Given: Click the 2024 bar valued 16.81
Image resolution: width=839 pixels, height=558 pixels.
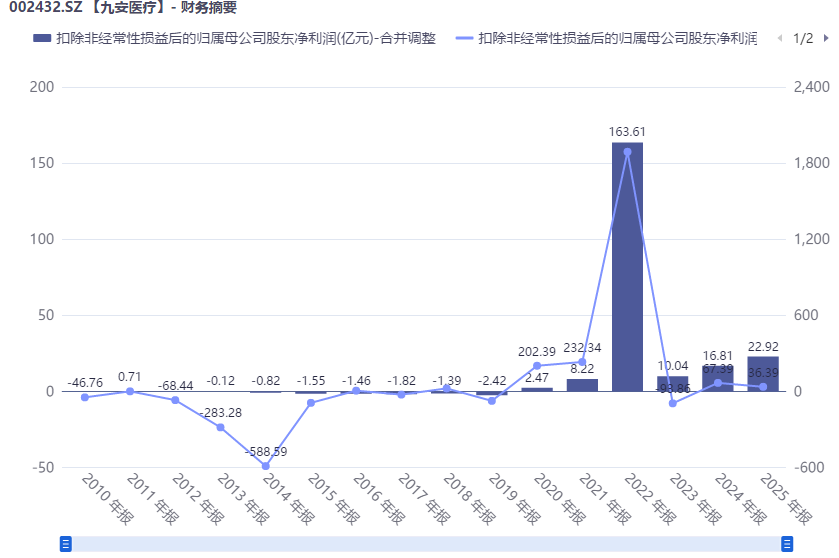Looking at the screenshot, I should [718, 378].
